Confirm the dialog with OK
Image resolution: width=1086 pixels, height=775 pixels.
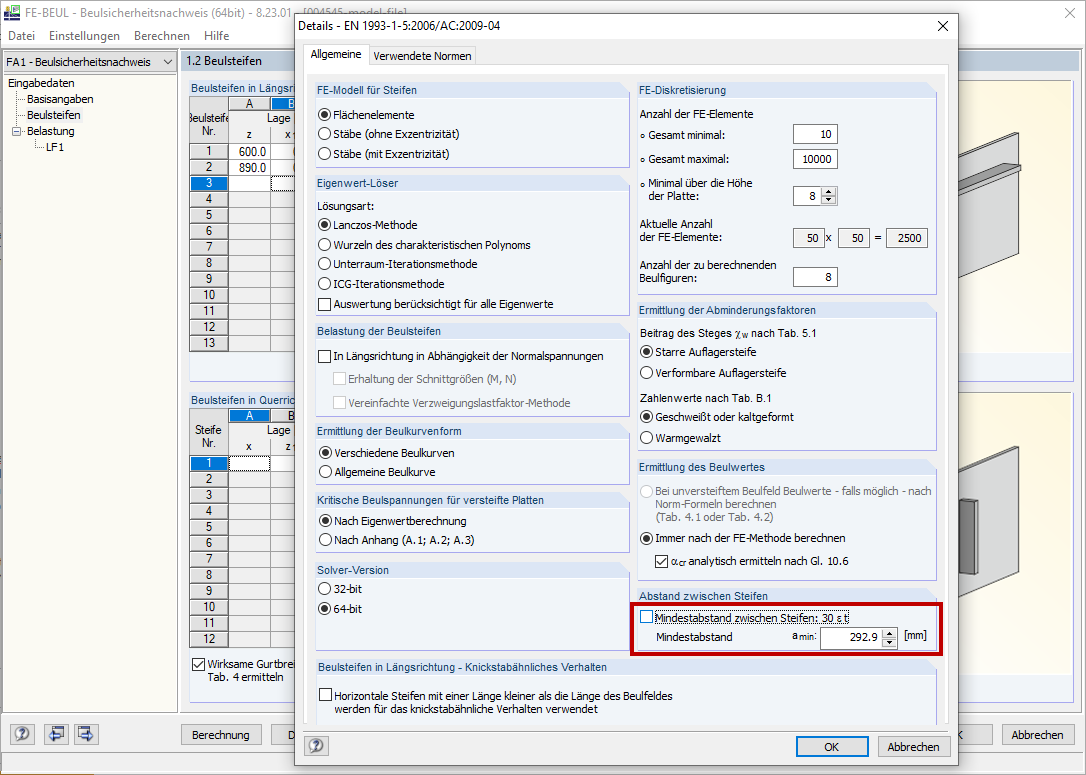tap(831, 746)
